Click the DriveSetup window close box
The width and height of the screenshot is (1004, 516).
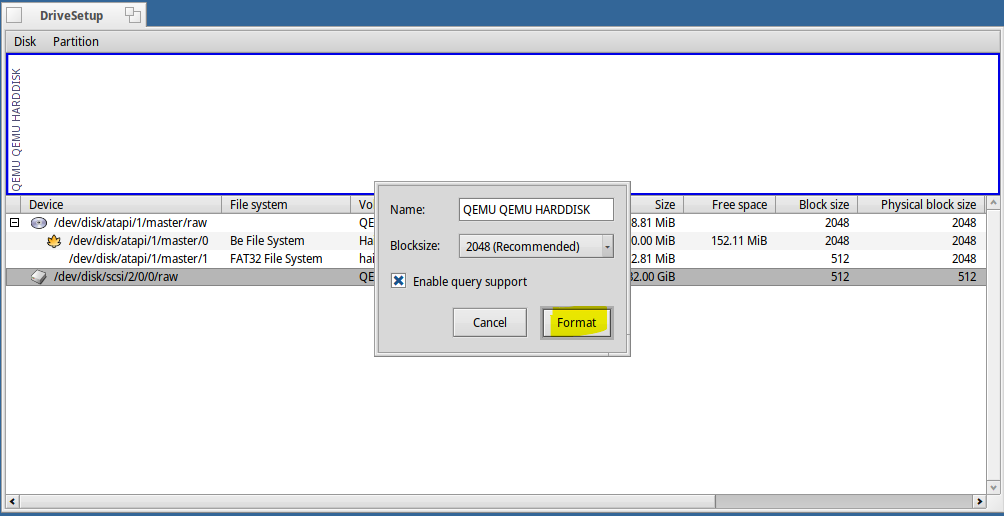pos(14,15)
